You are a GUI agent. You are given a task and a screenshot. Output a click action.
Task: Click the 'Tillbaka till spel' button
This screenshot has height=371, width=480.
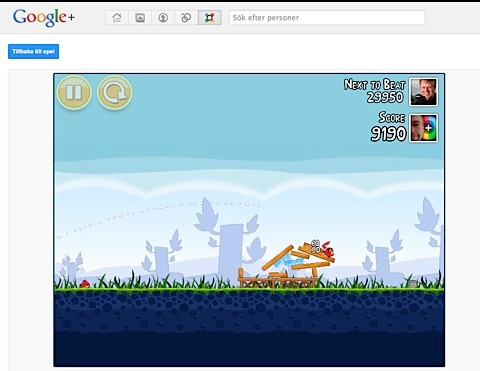pyautogui.click(x=33, y=51)
